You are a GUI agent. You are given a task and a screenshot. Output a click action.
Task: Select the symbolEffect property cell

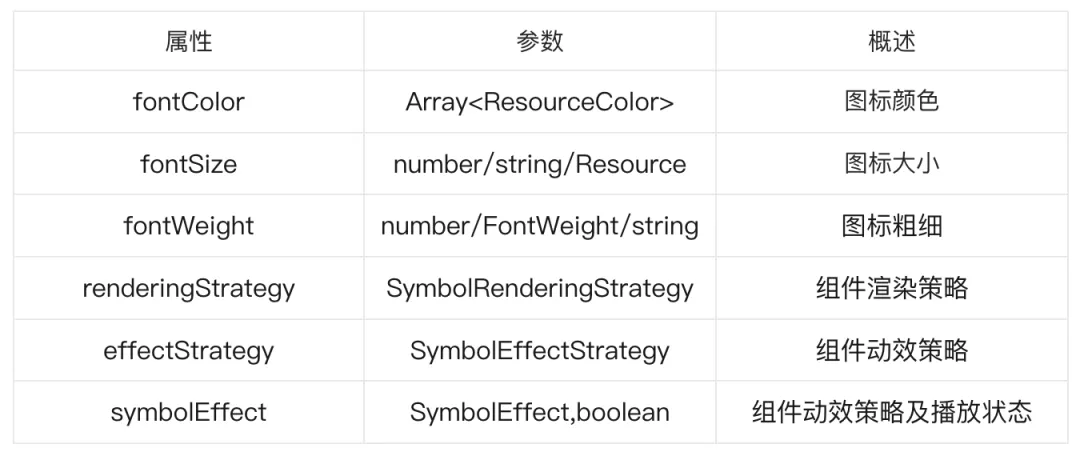point(189,412)
